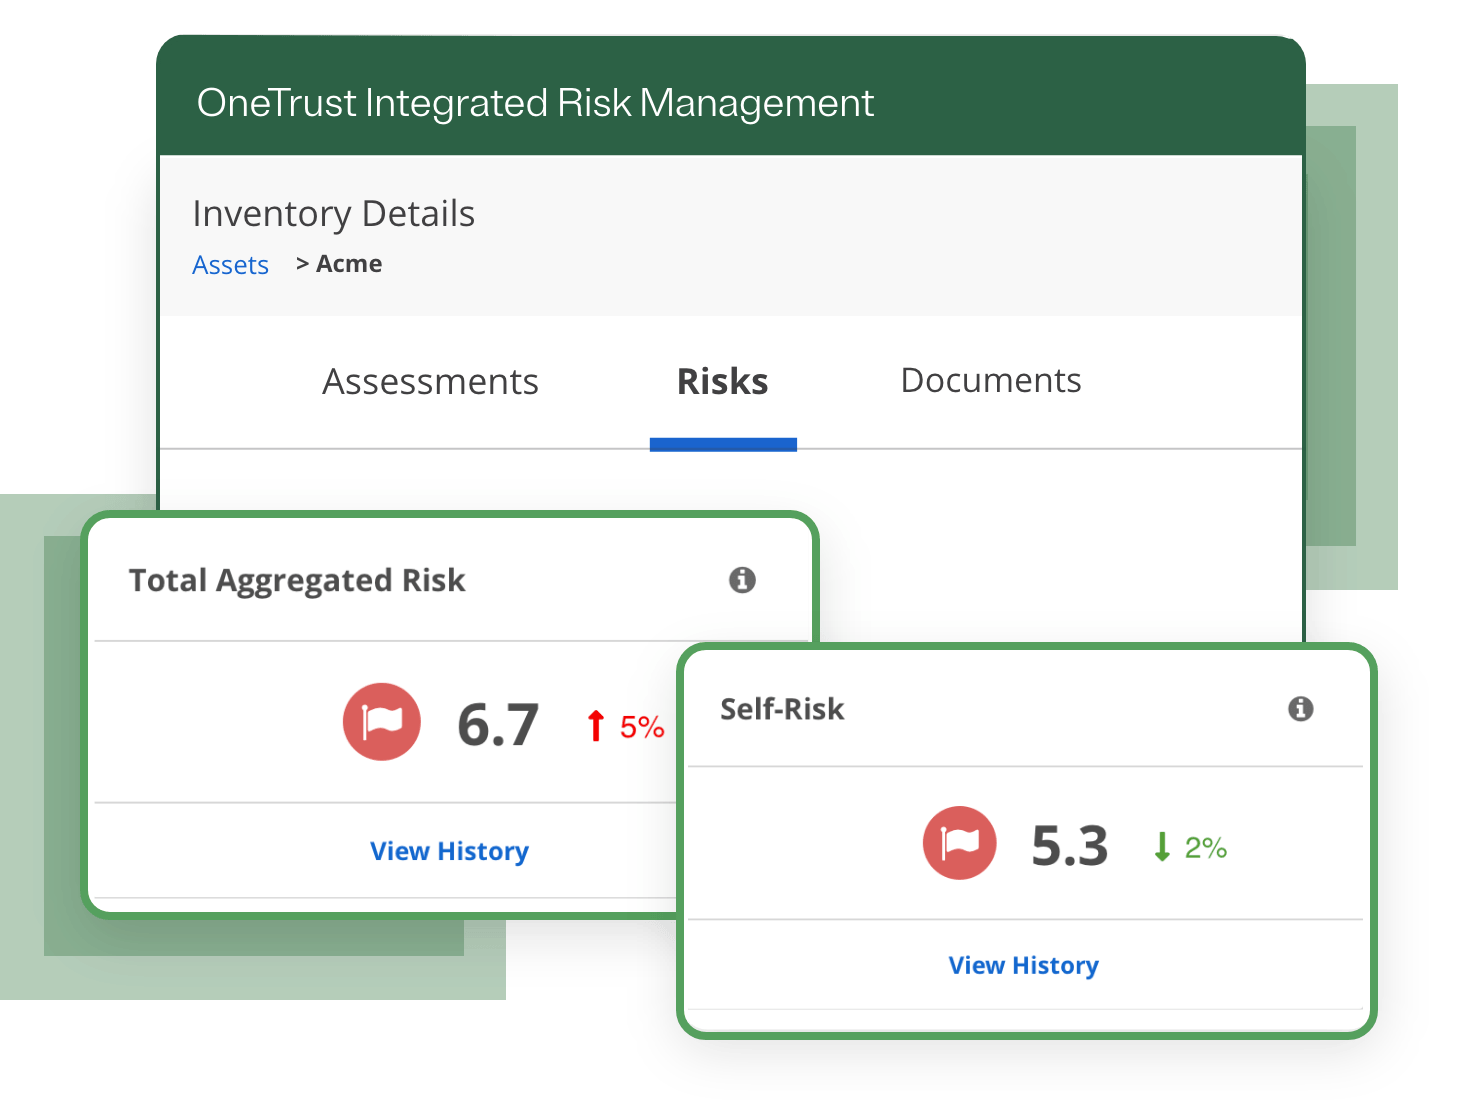Open View History under Total Aggregated Risk
The image size is (1460, 1100).
(x=449, y=851)
